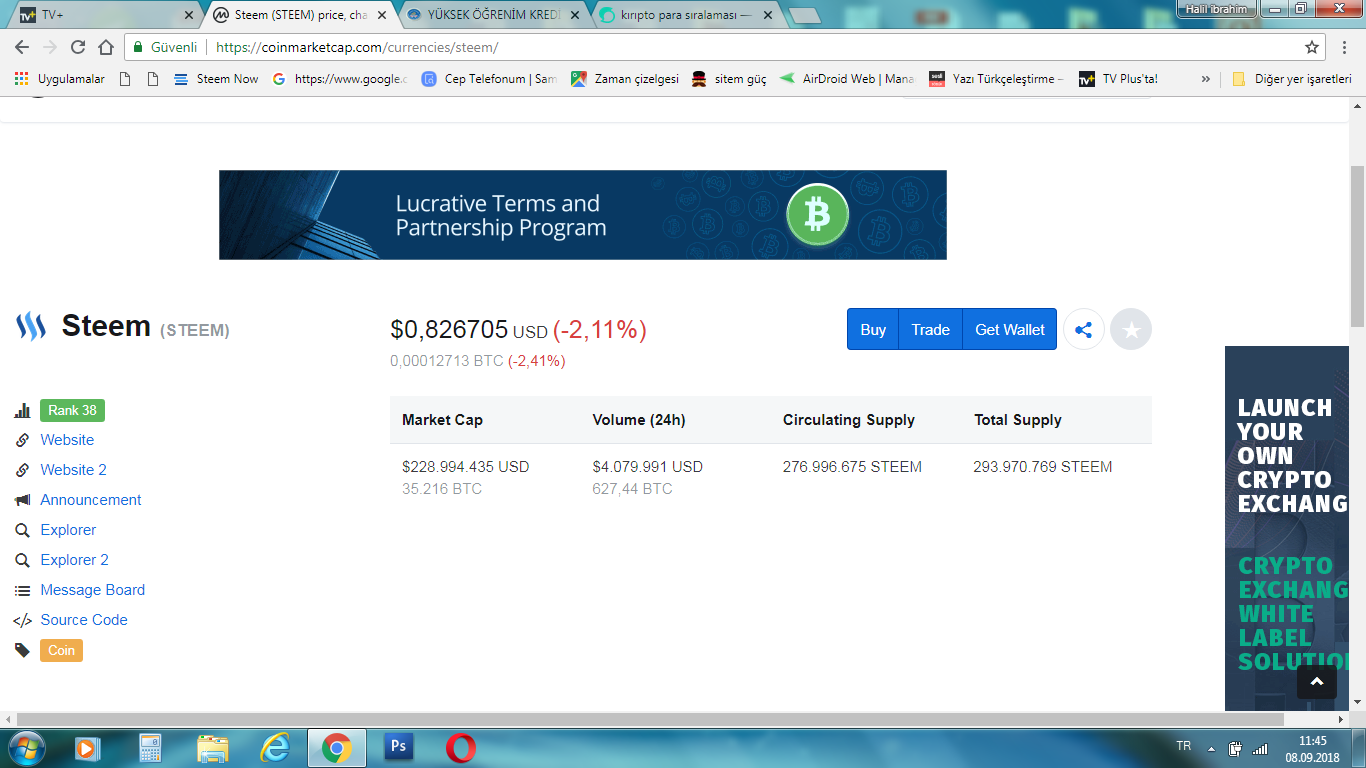Open the Calculator from the taskbar

150,748
